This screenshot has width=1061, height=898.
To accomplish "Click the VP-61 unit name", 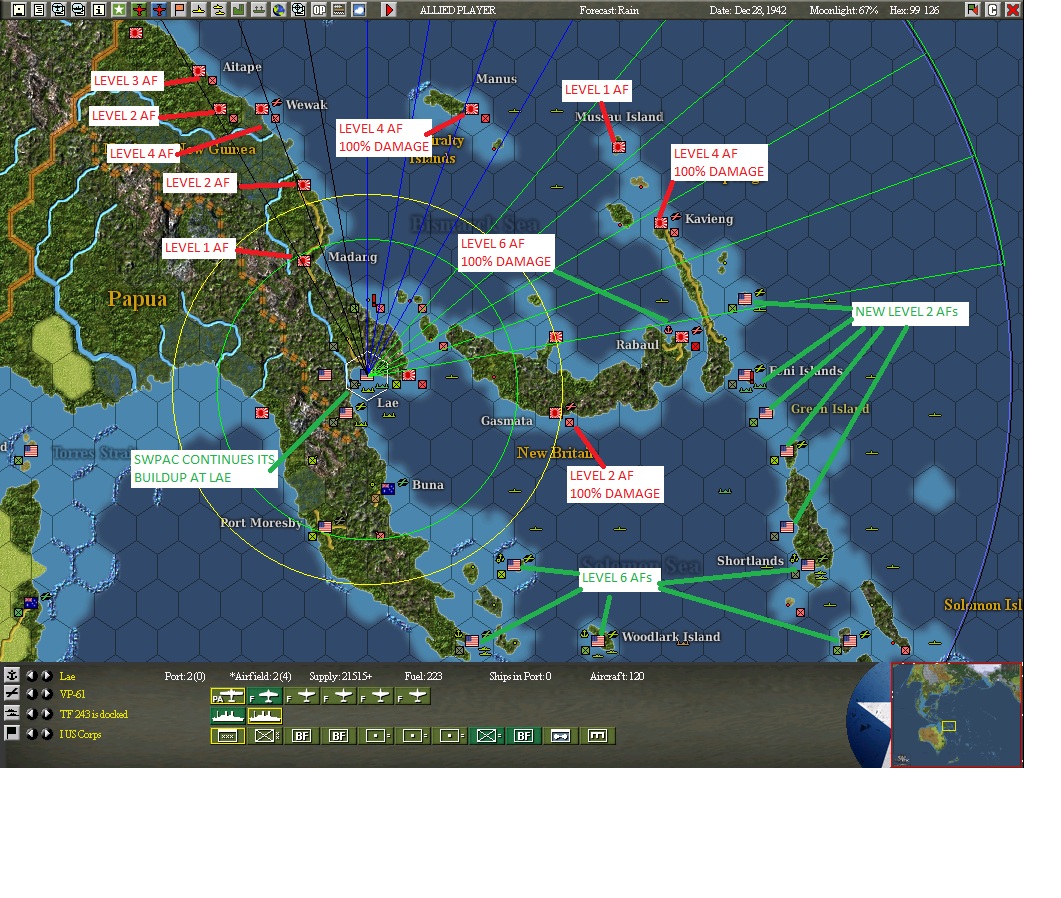I will 72,694.
